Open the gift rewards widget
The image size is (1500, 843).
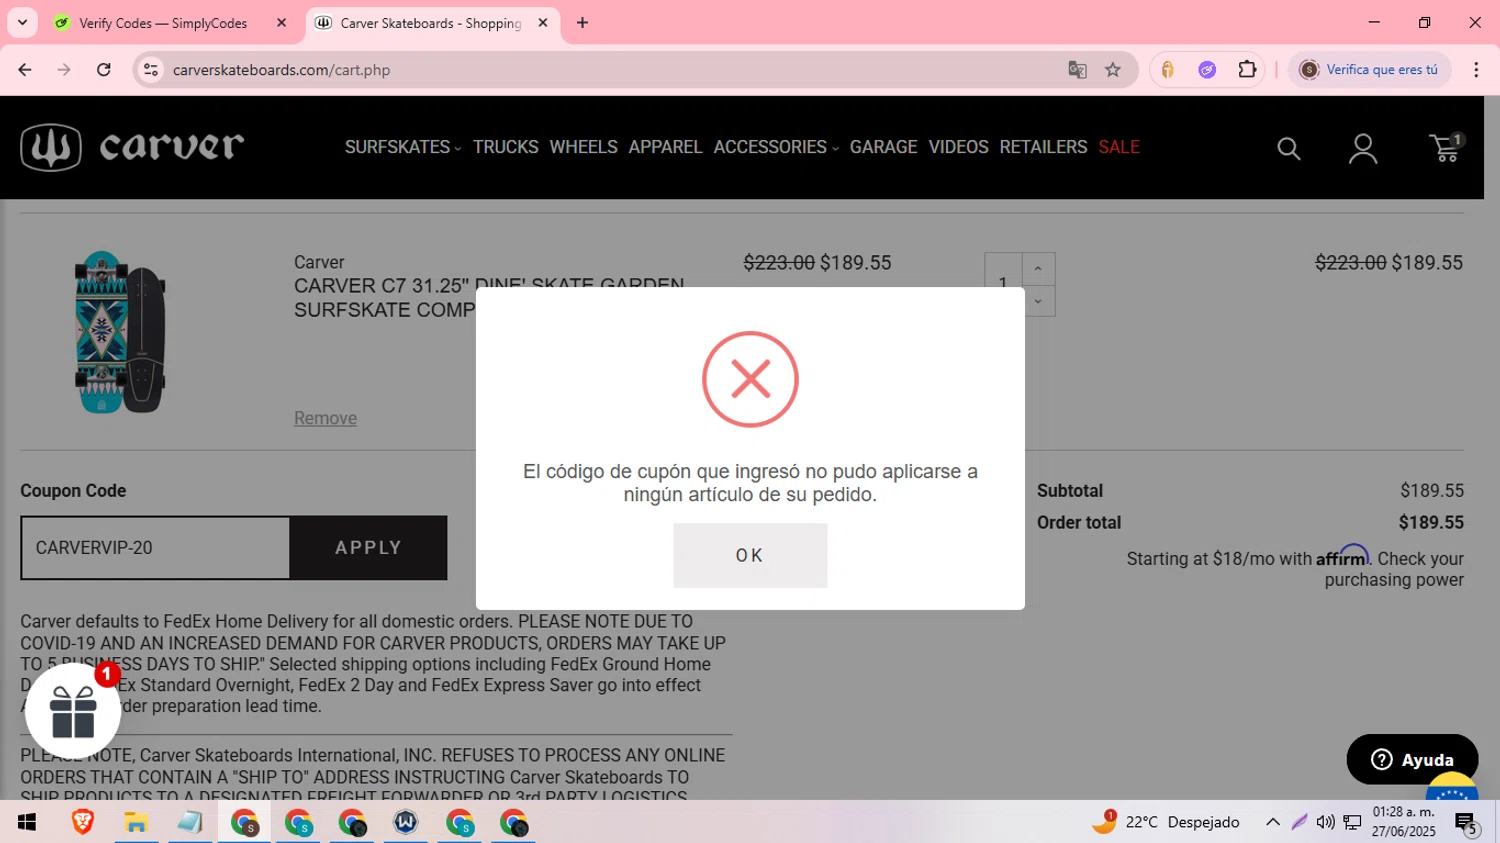pos(73,711)
